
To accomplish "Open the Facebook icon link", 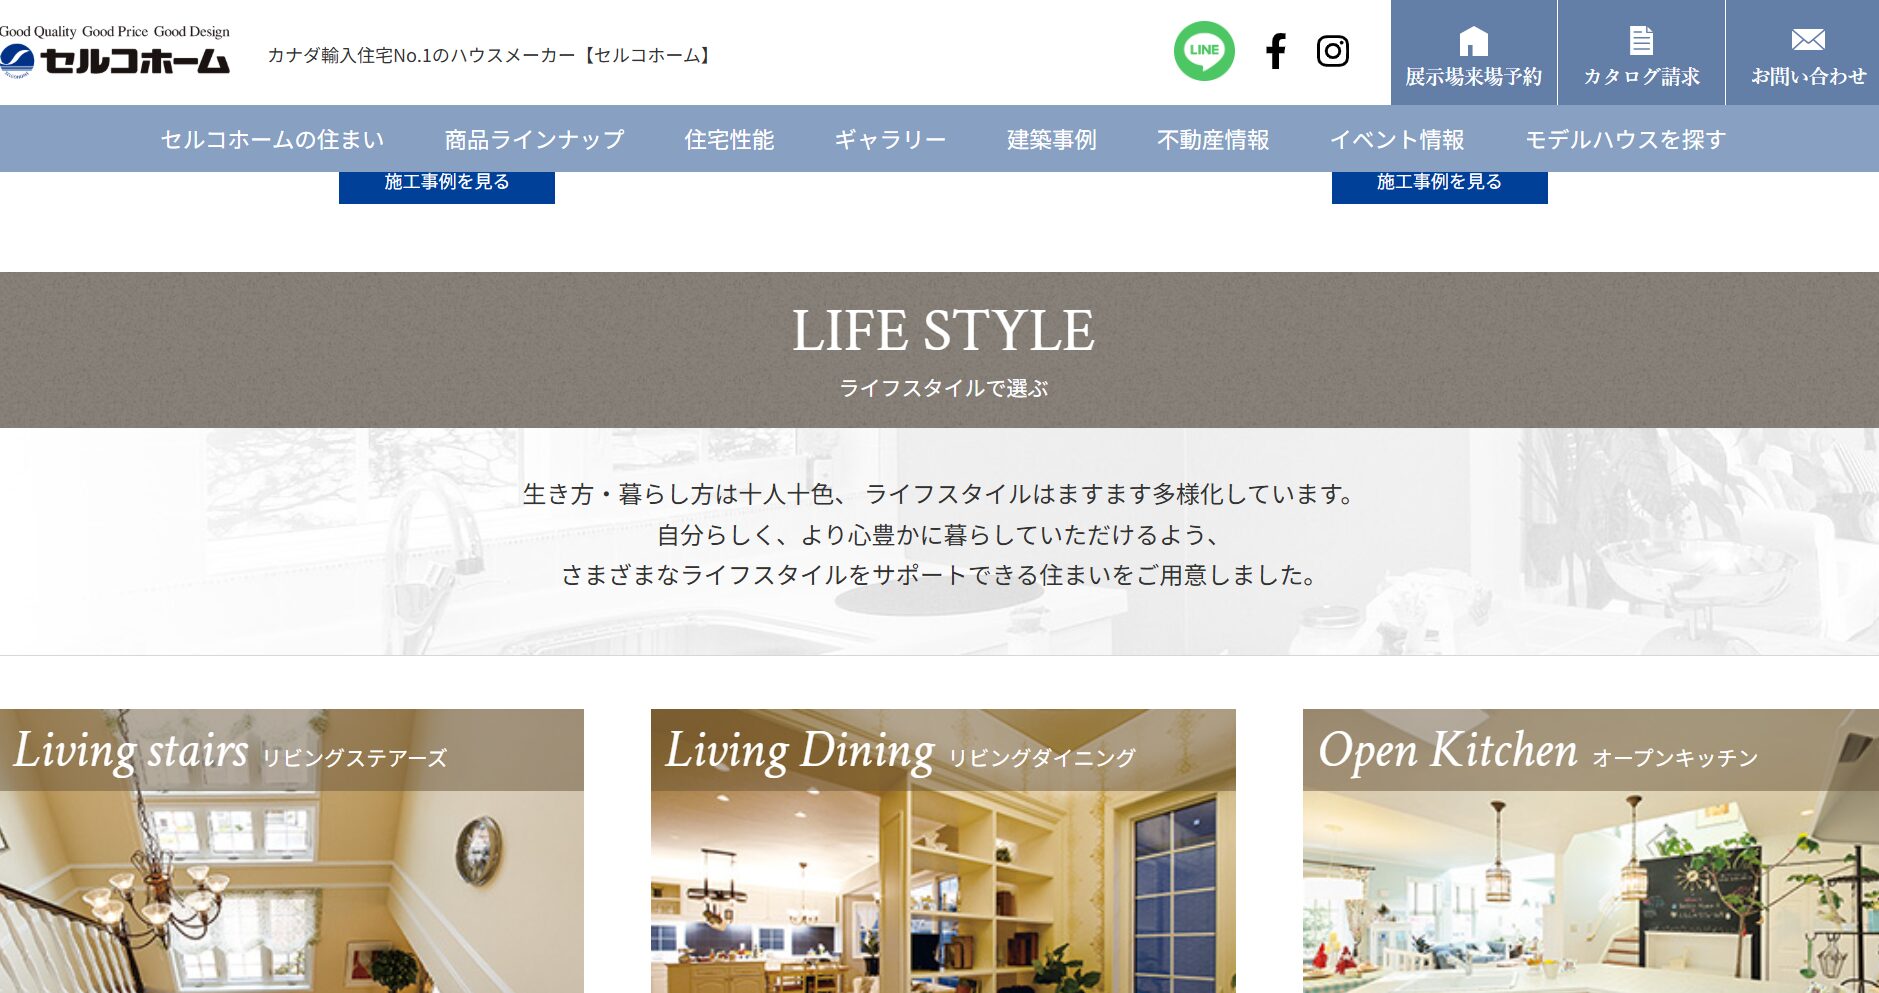I will (x=1275, y=51).
